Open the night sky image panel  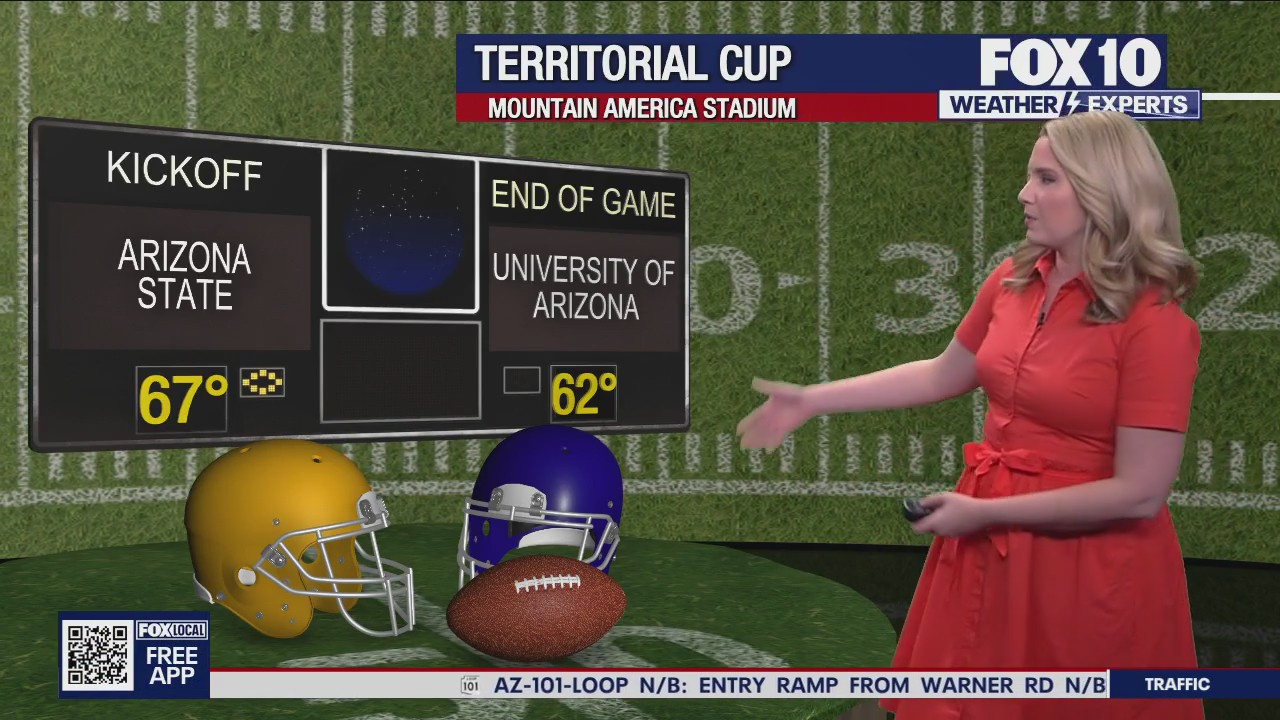pos(401,232)
